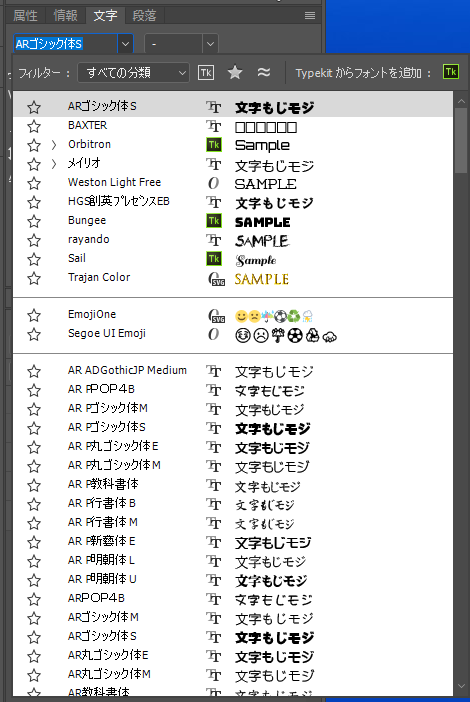Click the Trajan Color gold SAMPLE preview
This screenshot has height=702, width=470.
click(x=262, y=279)
